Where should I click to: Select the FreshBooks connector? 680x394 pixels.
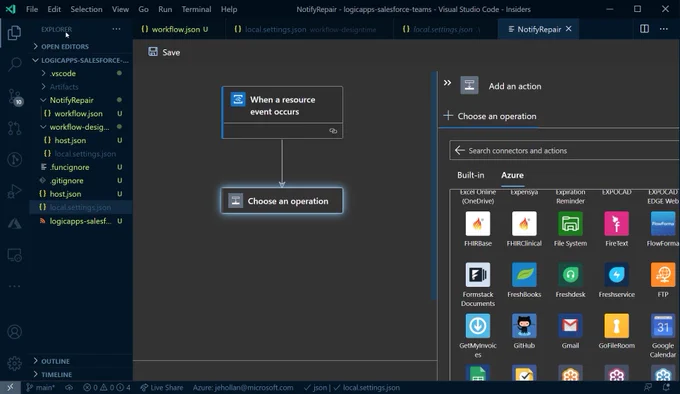click(524, 280)
